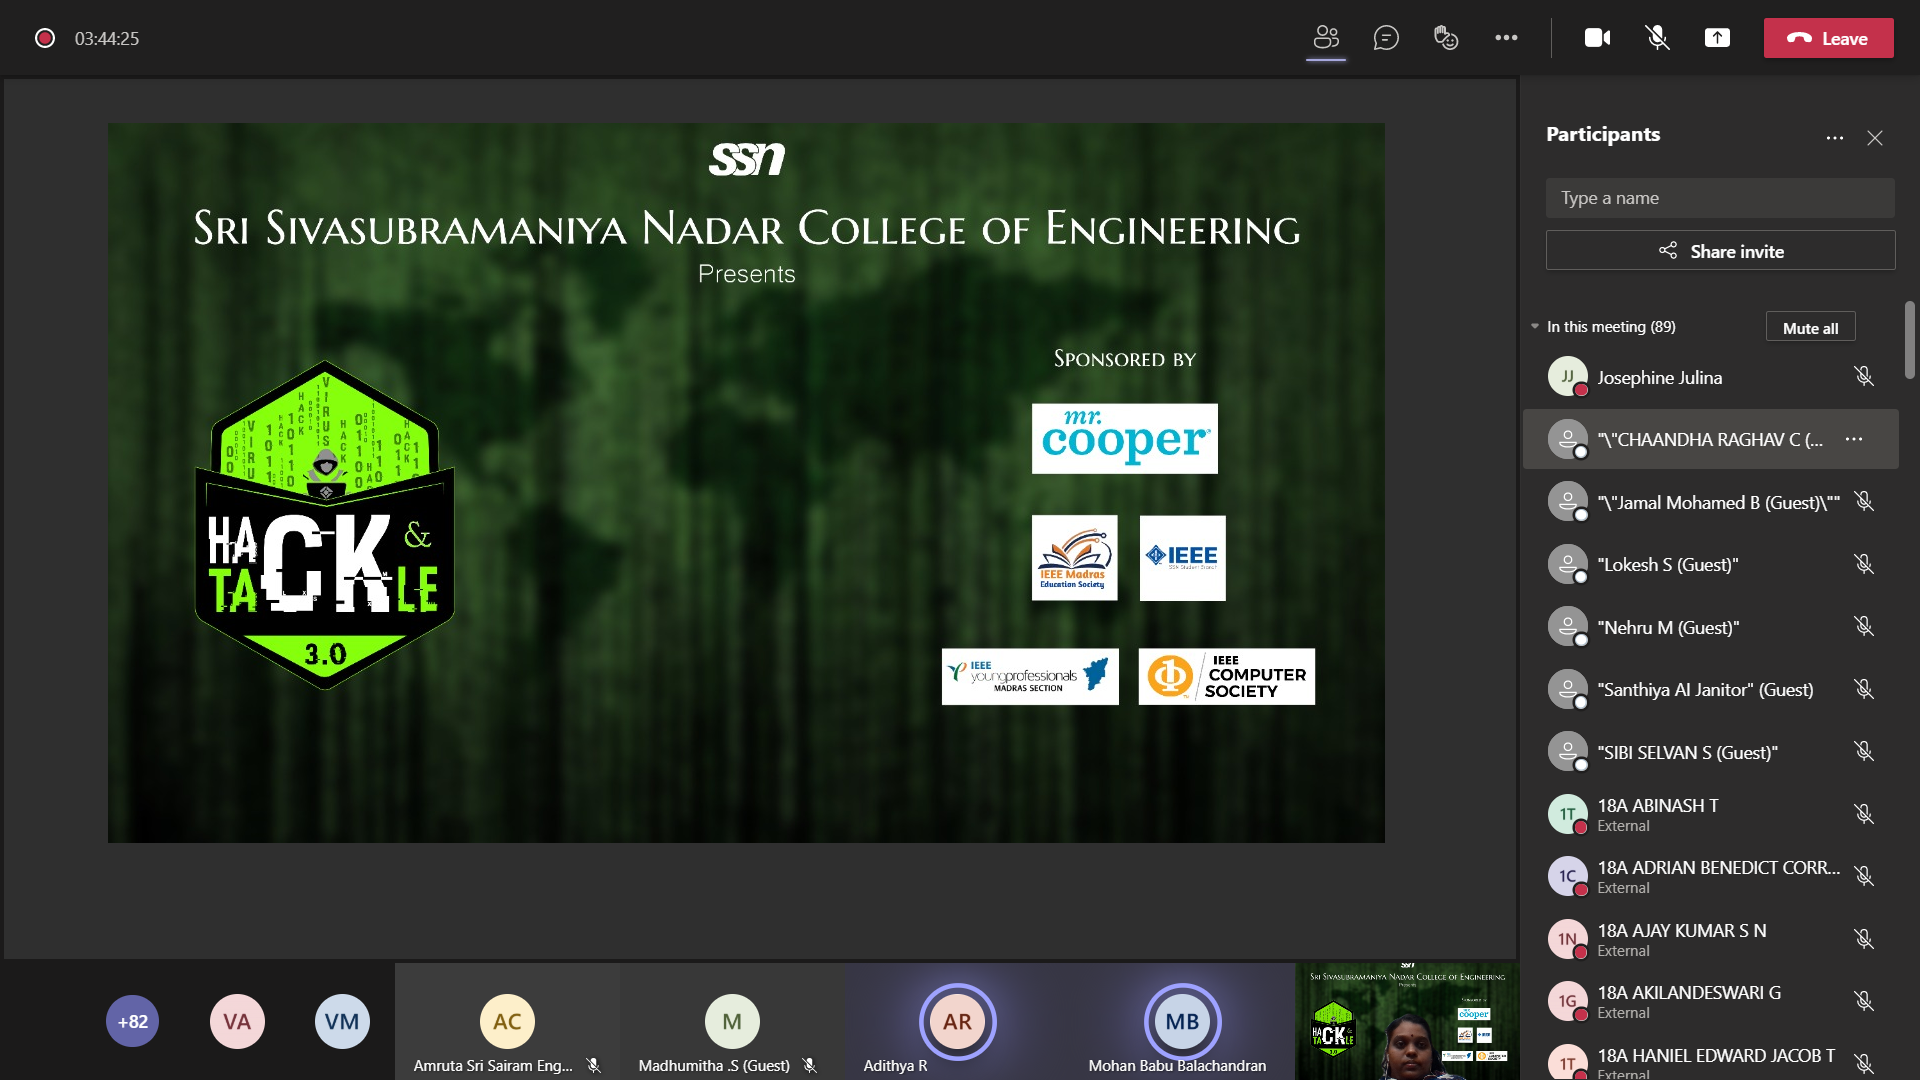Collapse the In this meeting (89) section
This screenshot has width=1920, height=1080.
point(1535,327)
